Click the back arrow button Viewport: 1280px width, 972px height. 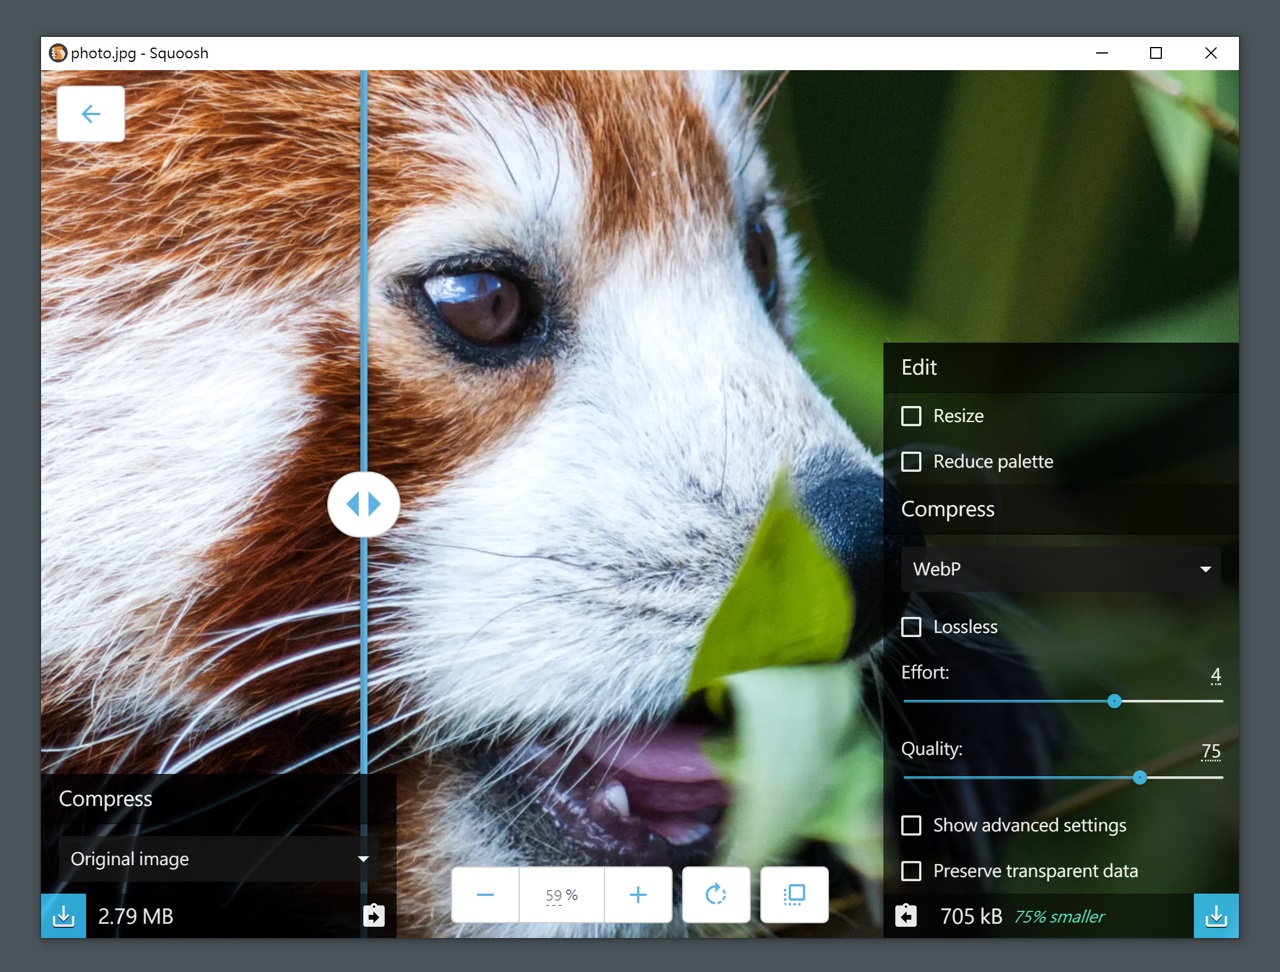[91, 114]
